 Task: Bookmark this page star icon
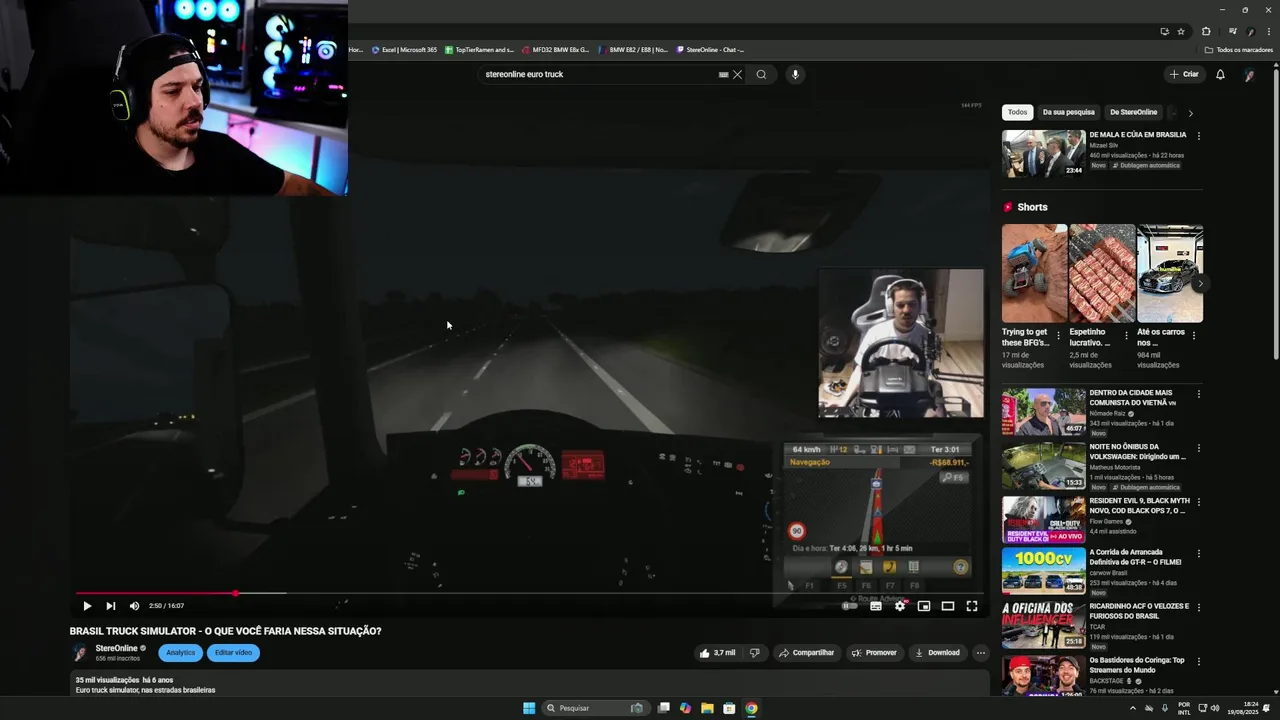click(x=1181, y=31)
